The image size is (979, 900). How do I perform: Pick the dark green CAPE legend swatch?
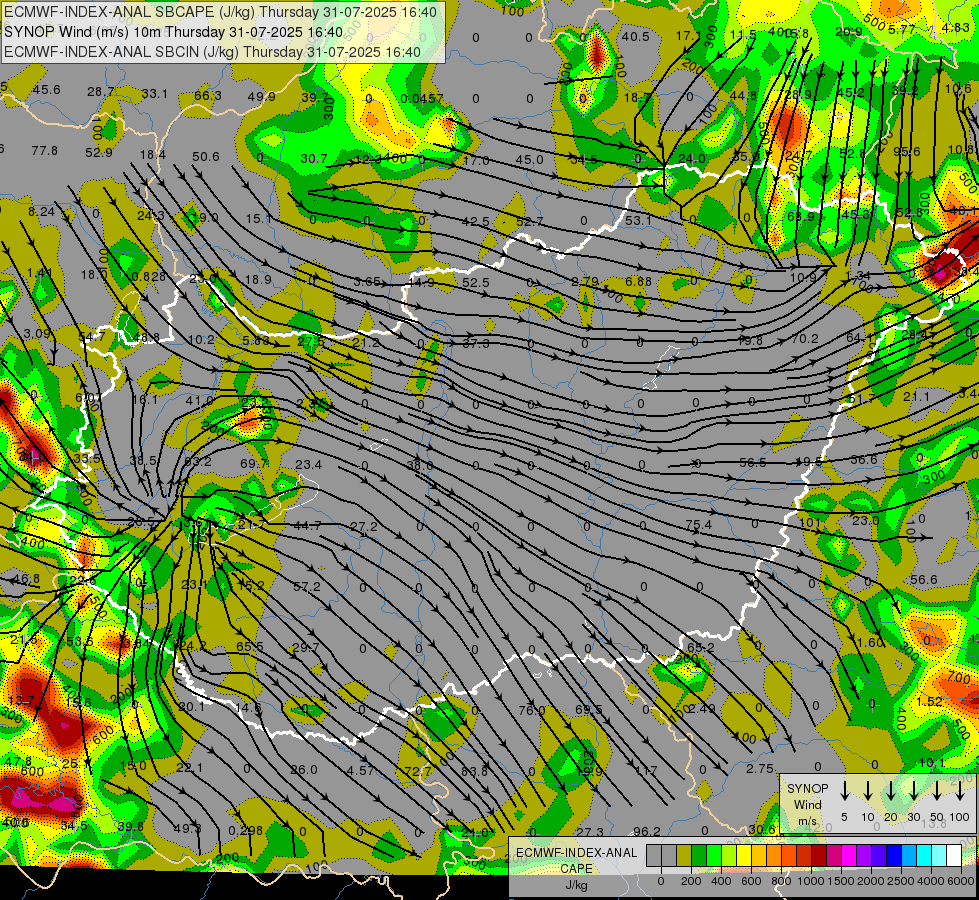coord(699,855)
